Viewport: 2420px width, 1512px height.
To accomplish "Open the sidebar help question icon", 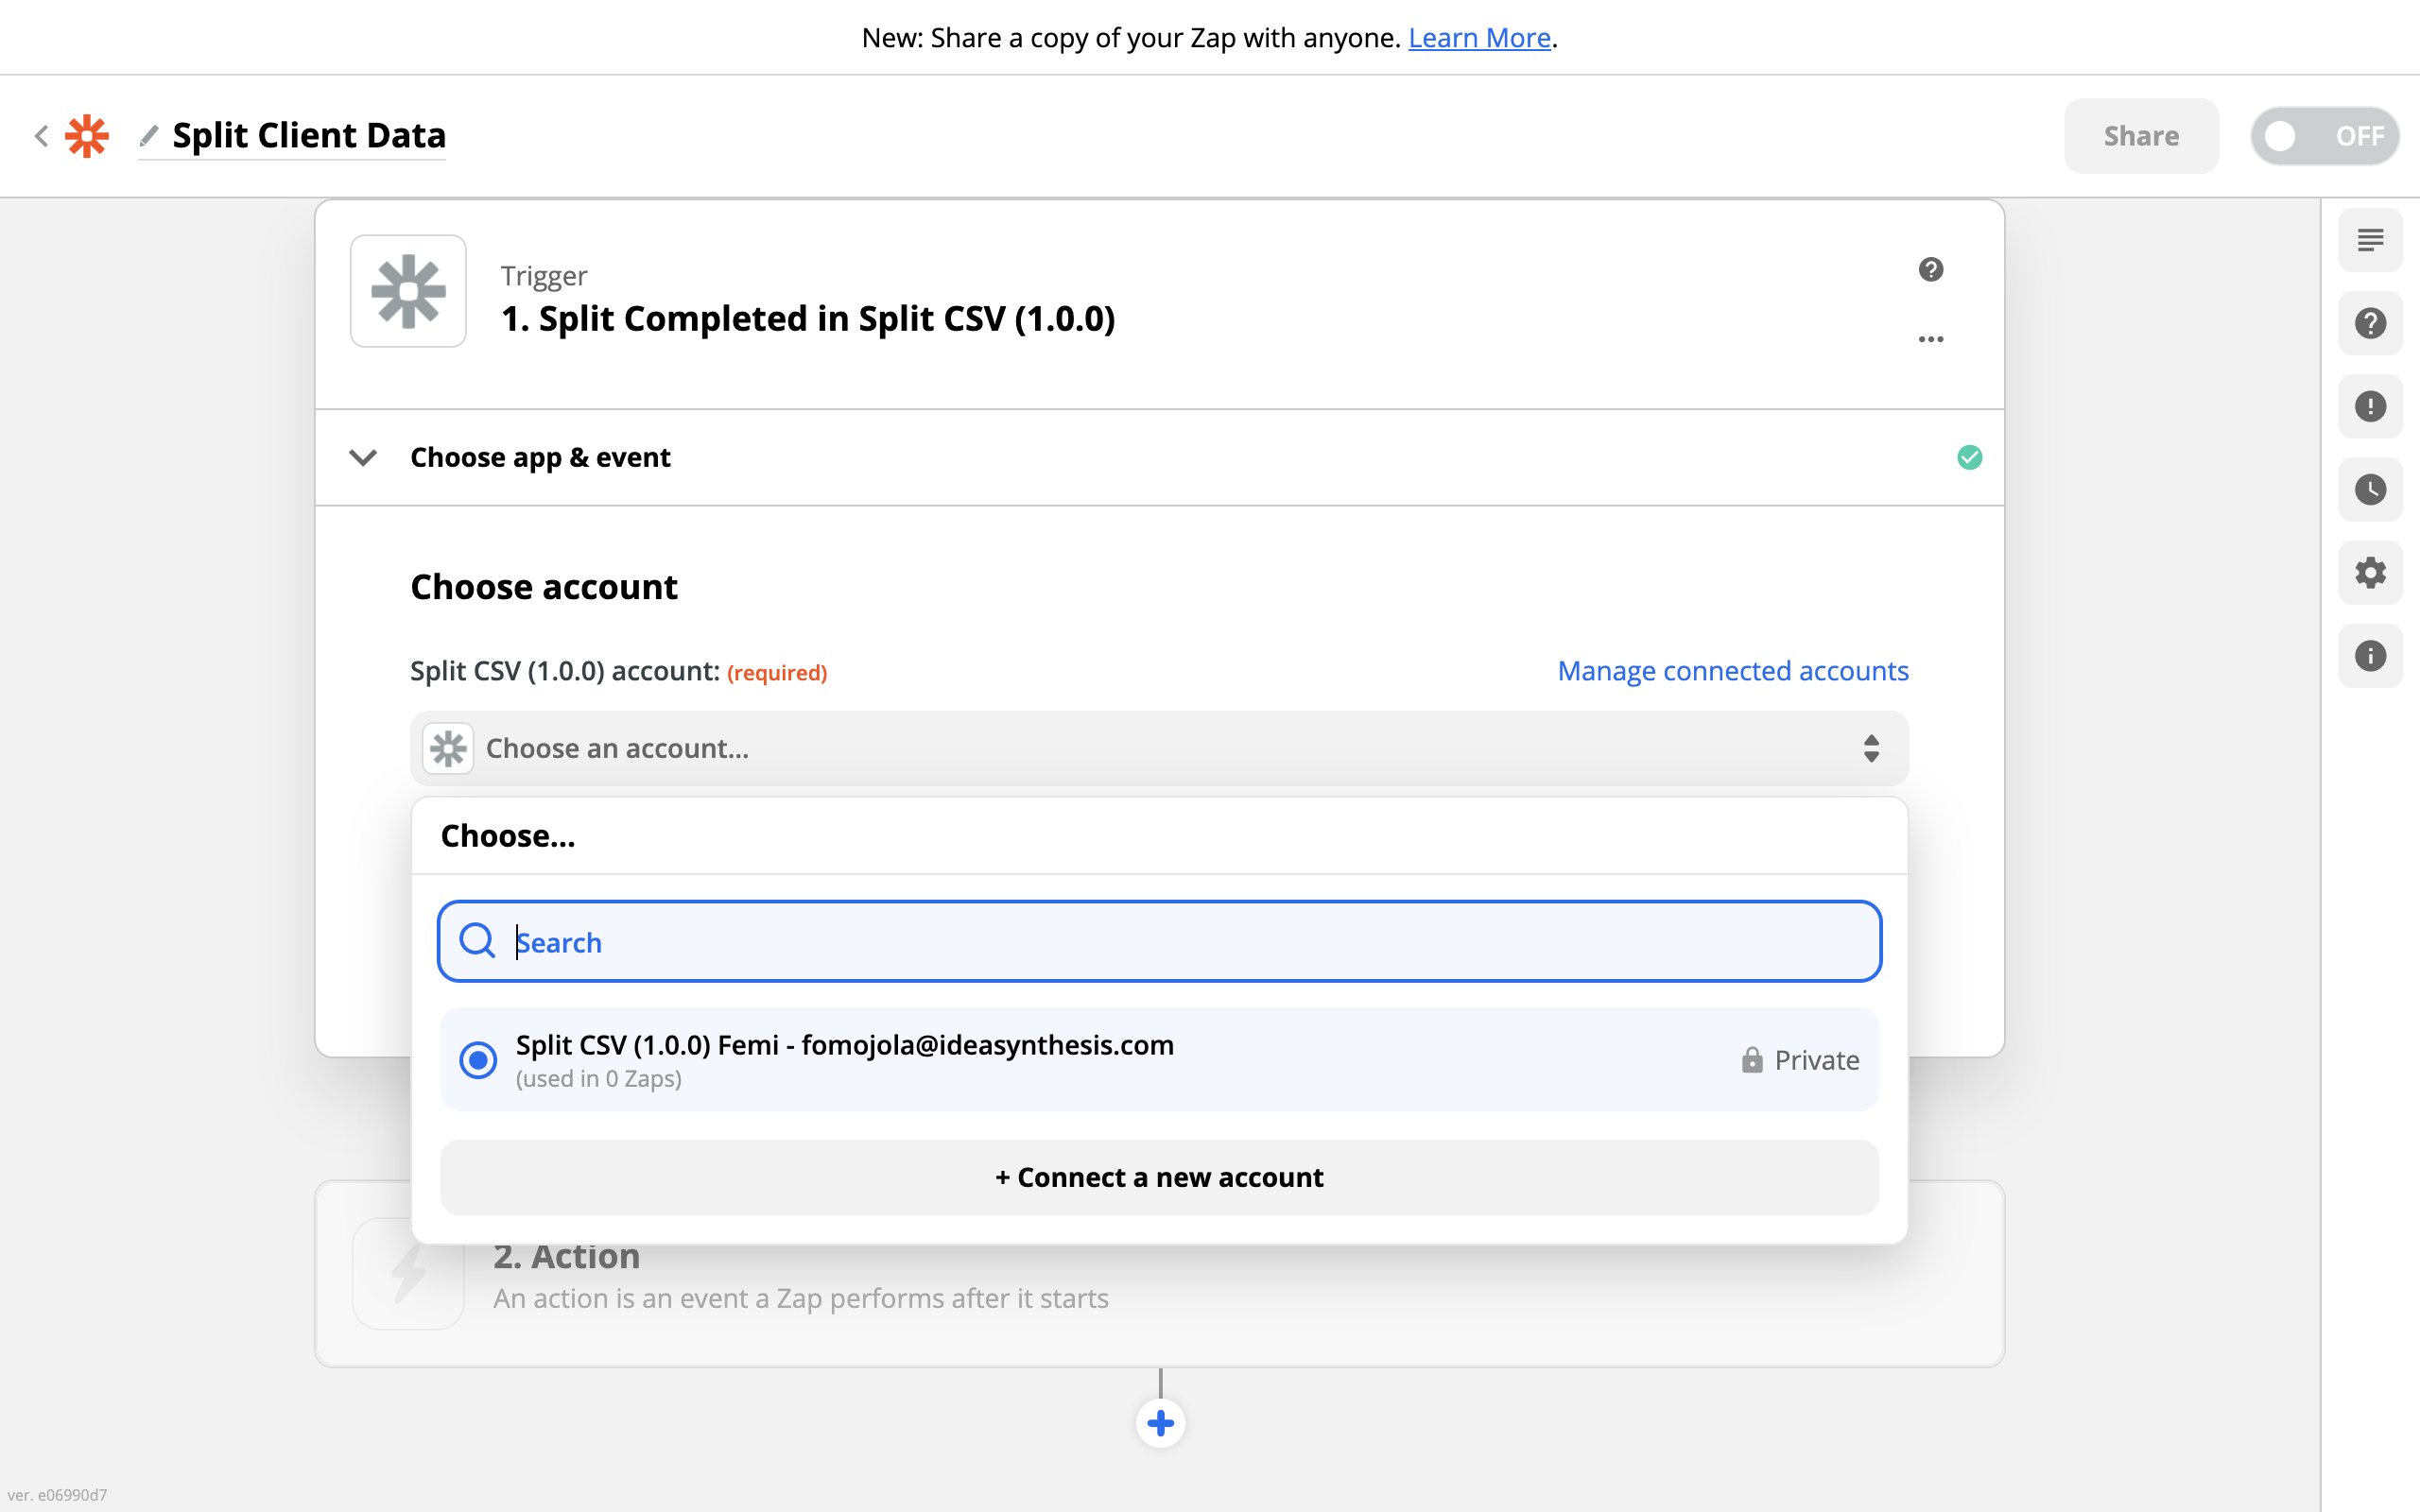I will [2370, 323].
